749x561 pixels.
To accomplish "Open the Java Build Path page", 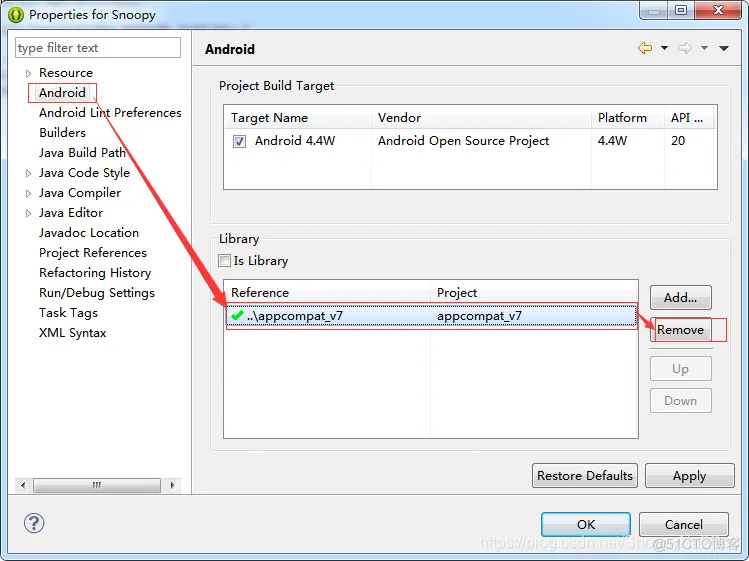I will tap(83, 153).
